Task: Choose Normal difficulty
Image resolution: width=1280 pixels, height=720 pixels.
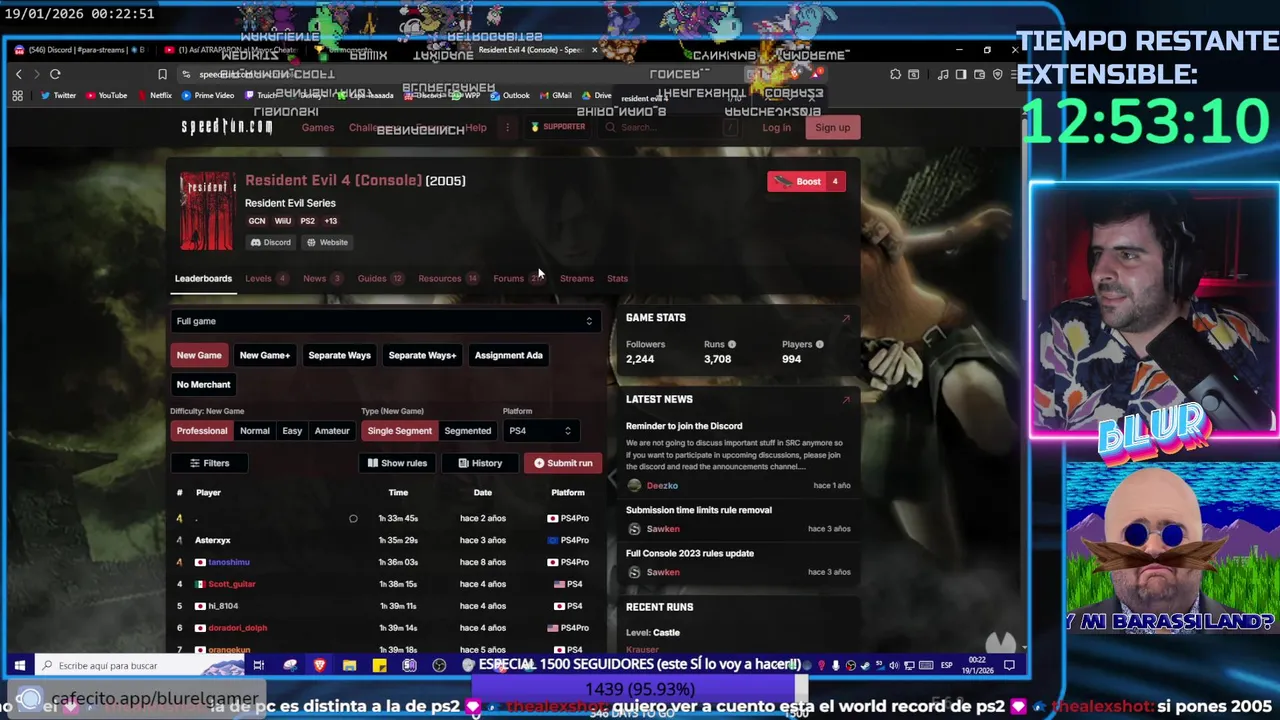Action: pos(254,431)
